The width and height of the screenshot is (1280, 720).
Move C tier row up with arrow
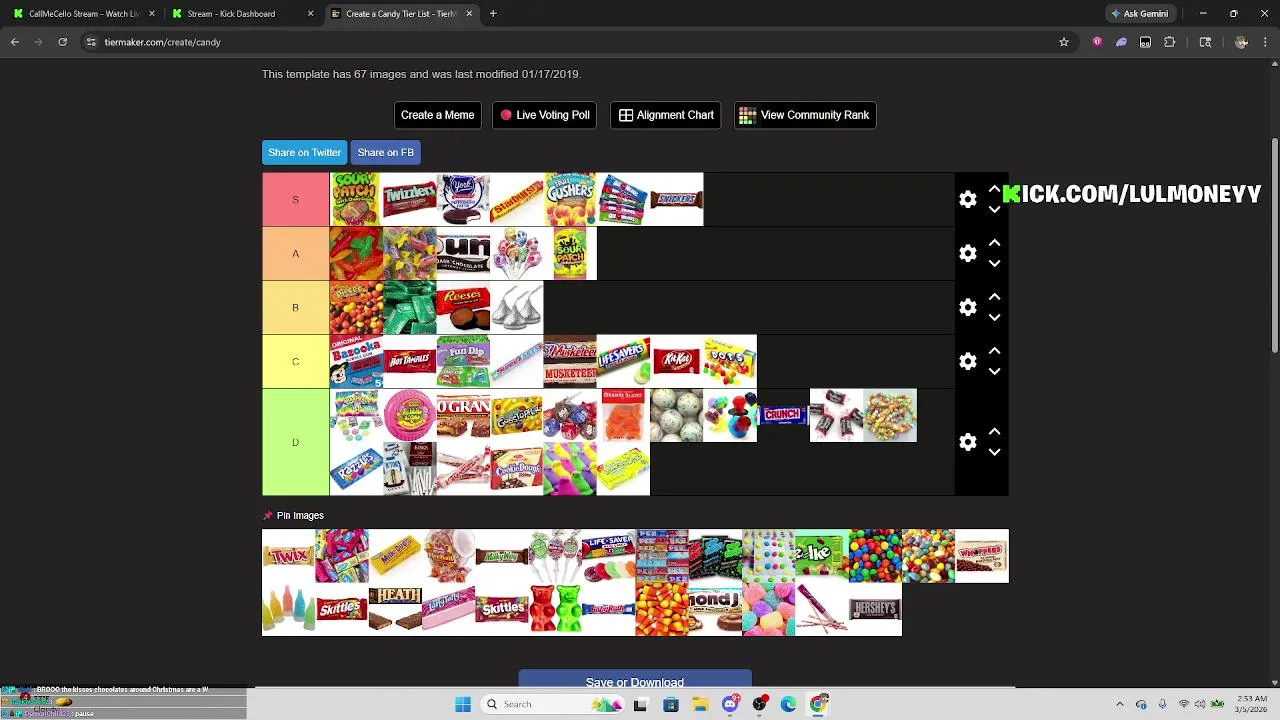point(994,351)
